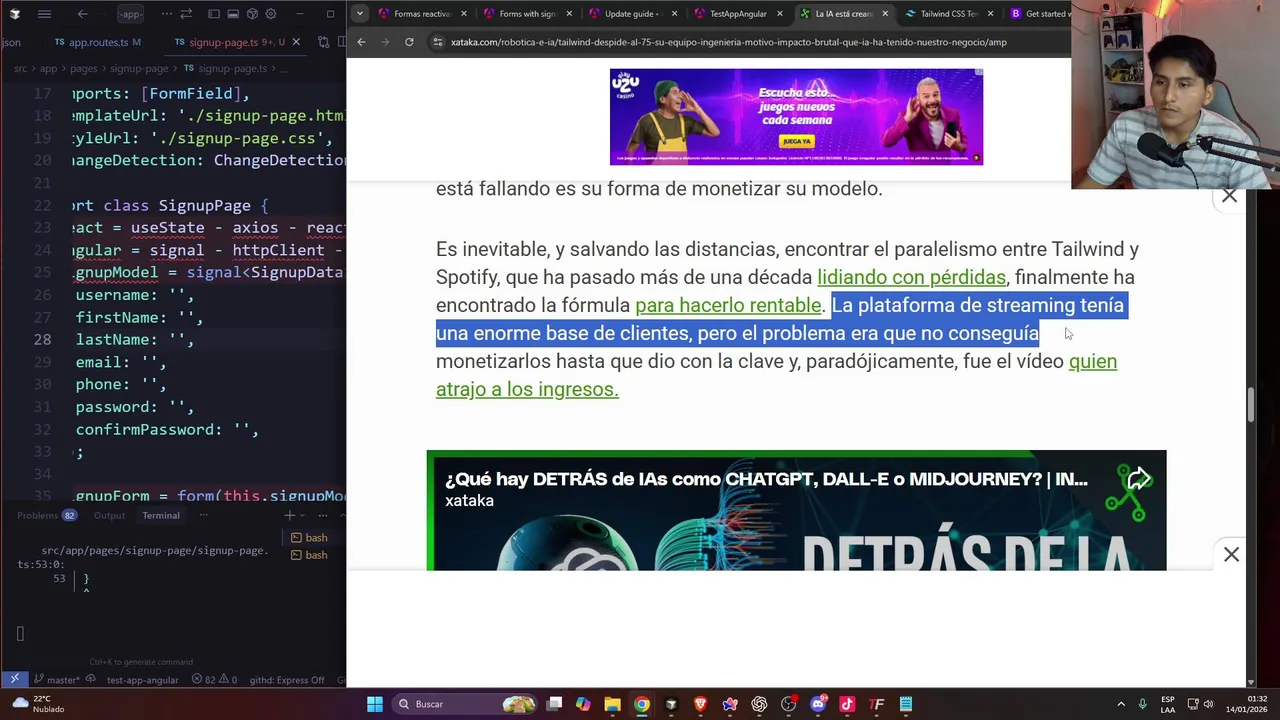Open the Problems panel tab
1280x720 pixels.
coord(46,516)
